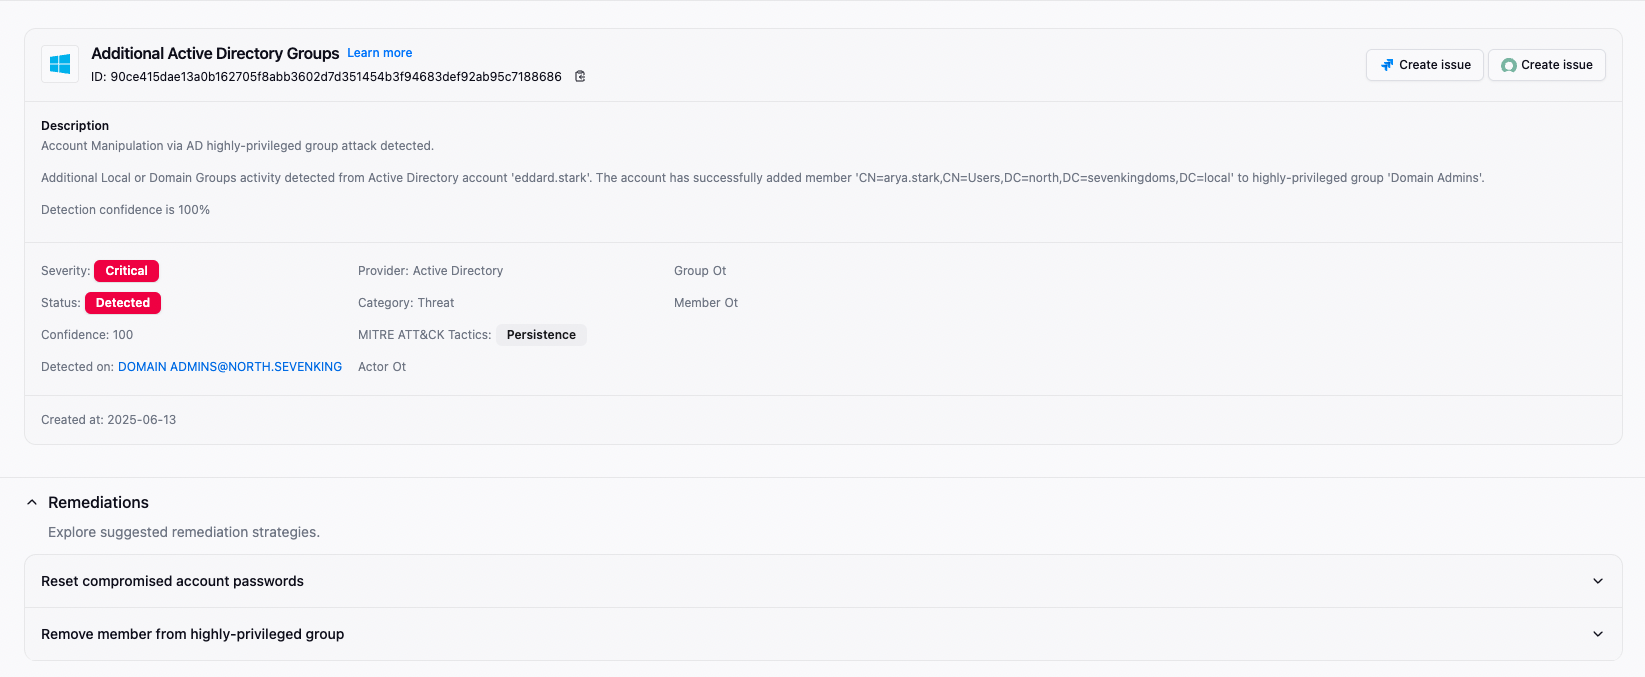Click the Windows logo icon beside the title
Screen dimensions: 1645x677
pos(60,64)
